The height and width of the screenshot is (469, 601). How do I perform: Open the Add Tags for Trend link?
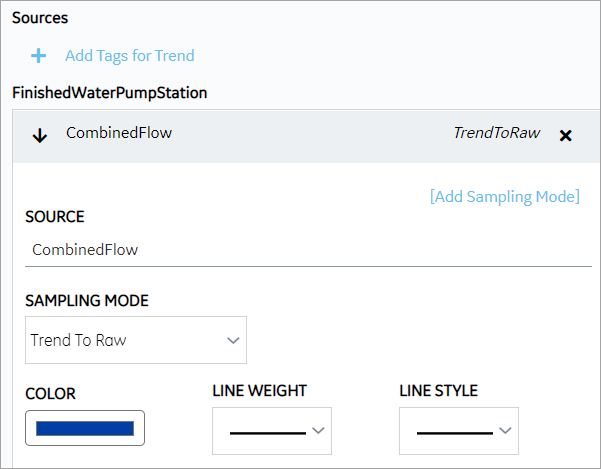click(130, 56)
